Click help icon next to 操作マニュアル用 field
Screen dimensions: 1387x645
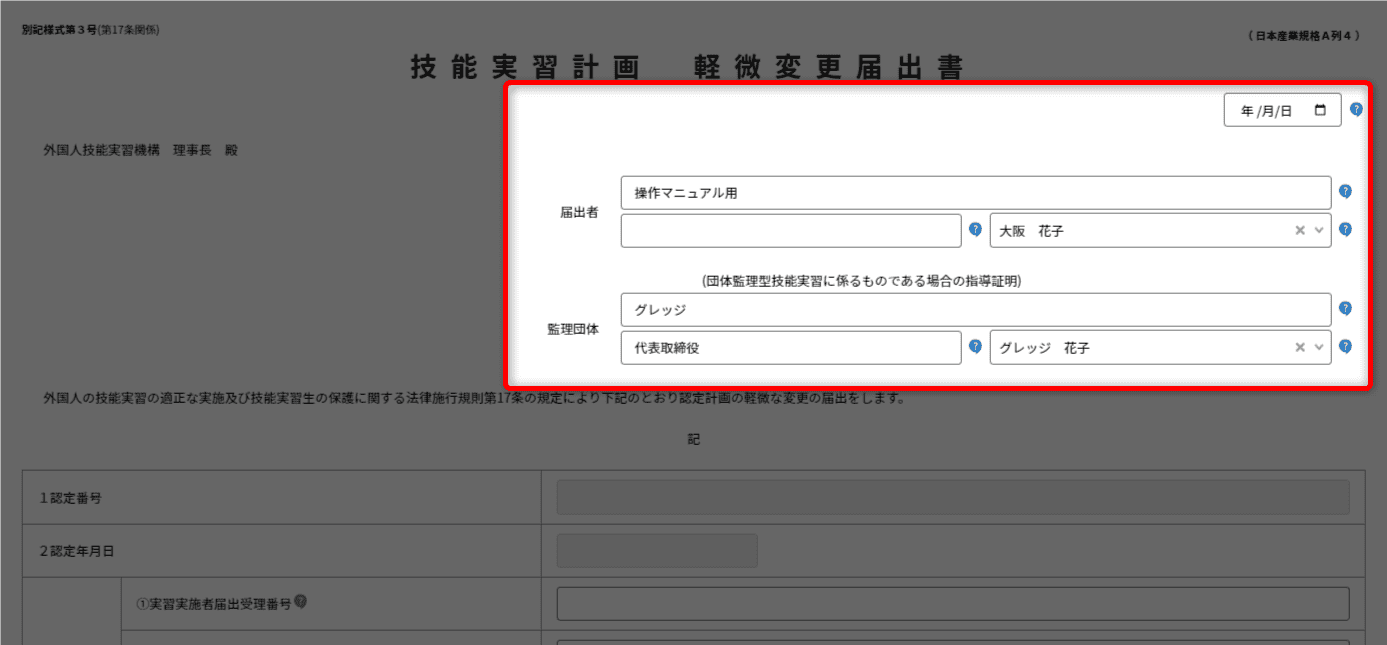click(1345, 192)
